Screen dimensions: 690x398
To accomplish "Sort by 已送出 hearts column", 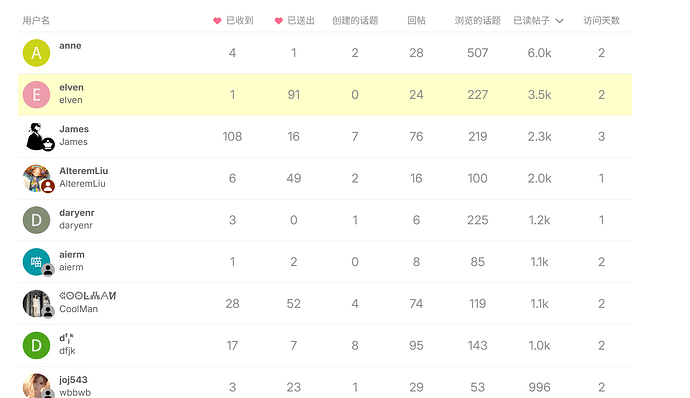I will (294, 21).
